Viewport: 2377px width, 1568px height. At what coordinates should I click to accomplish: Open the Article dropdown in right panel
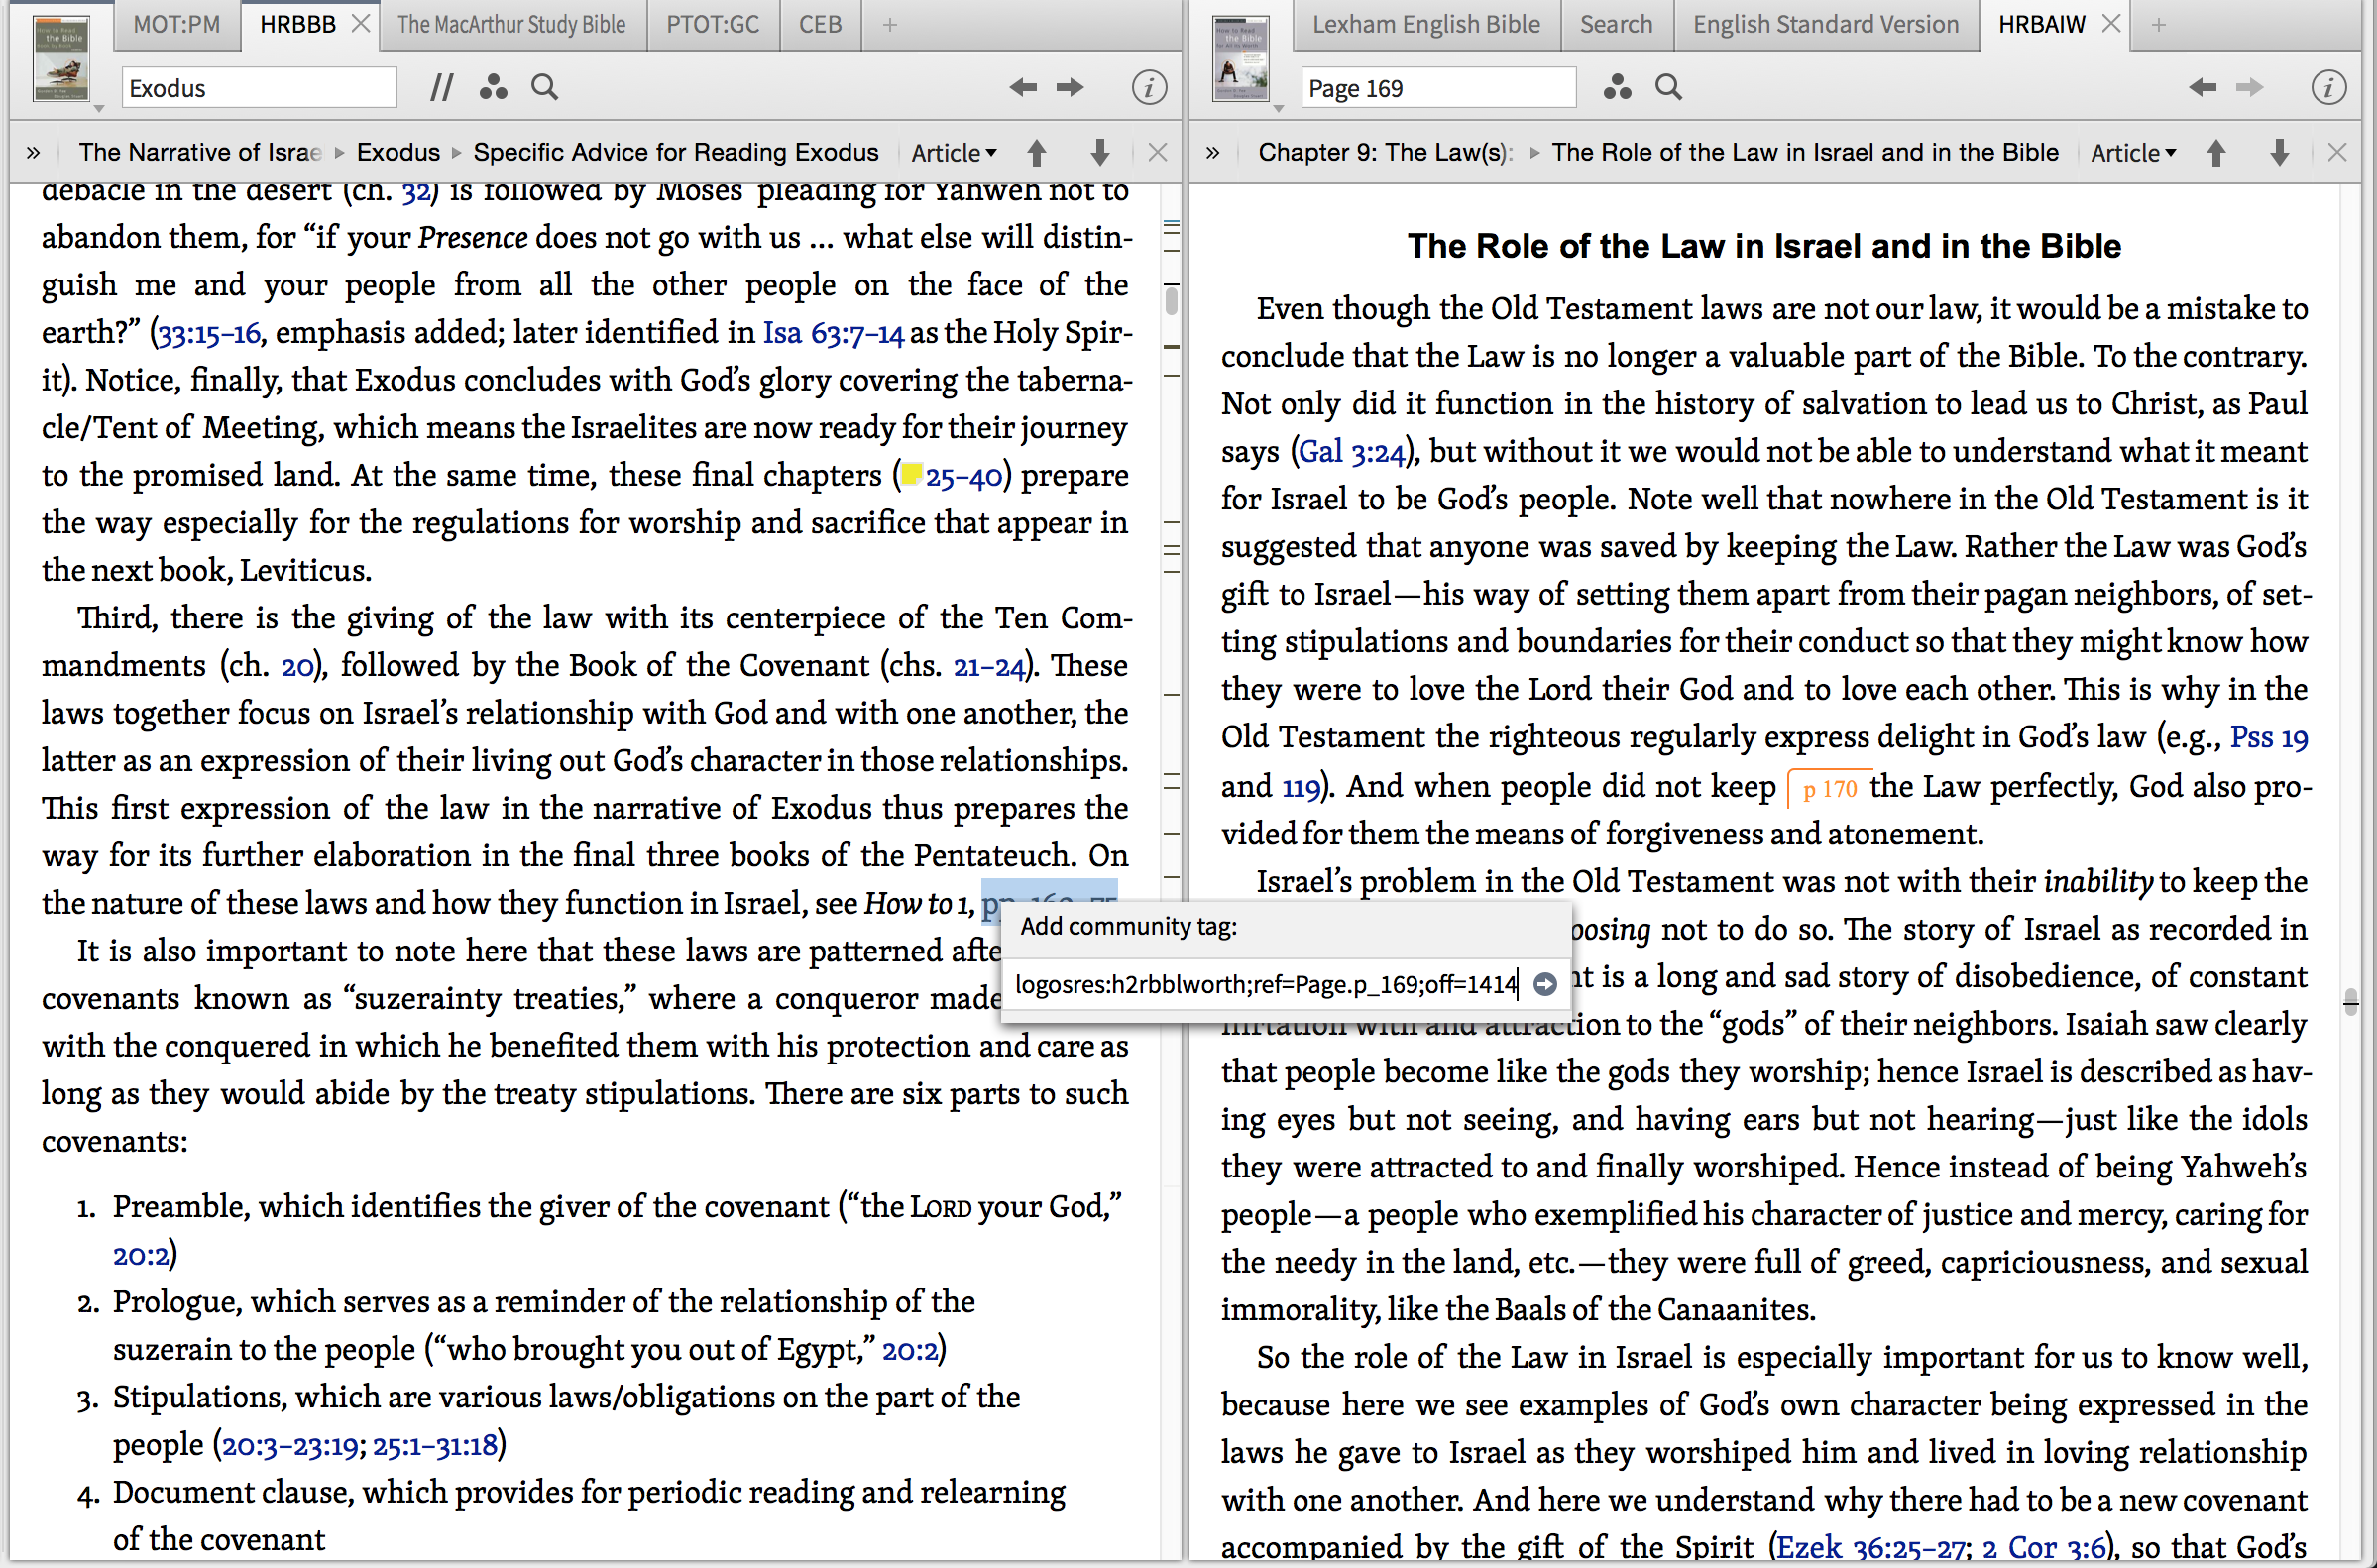pos(2133,153)
